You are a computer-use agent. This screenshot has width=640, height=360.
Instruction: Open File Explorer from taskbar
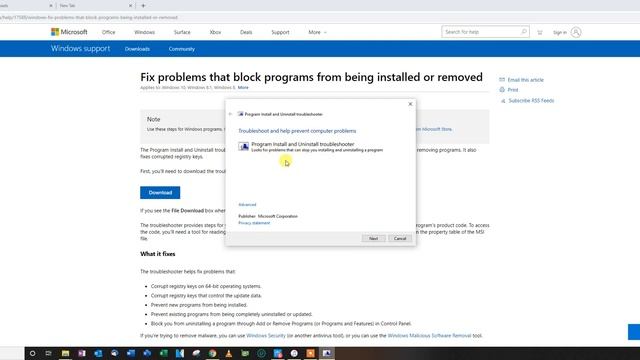(65, 353)
